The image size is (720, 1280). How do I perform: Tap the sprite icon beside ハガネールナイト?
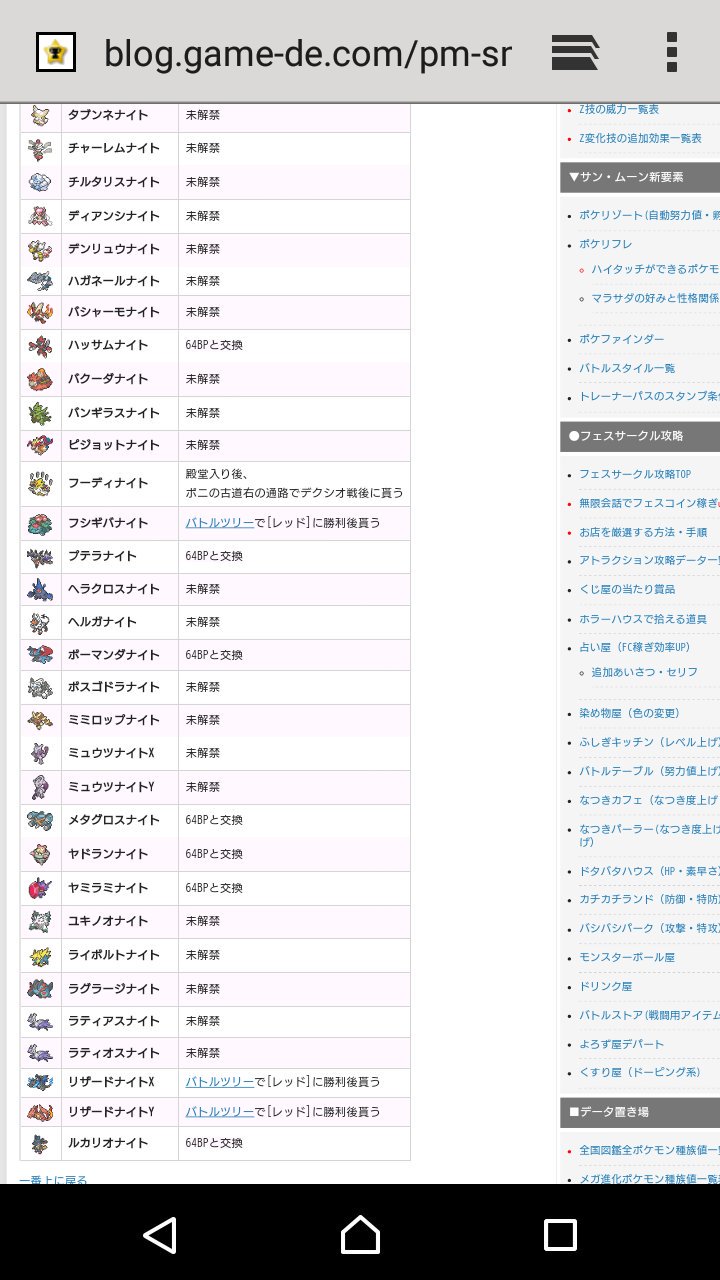[40, 281]
